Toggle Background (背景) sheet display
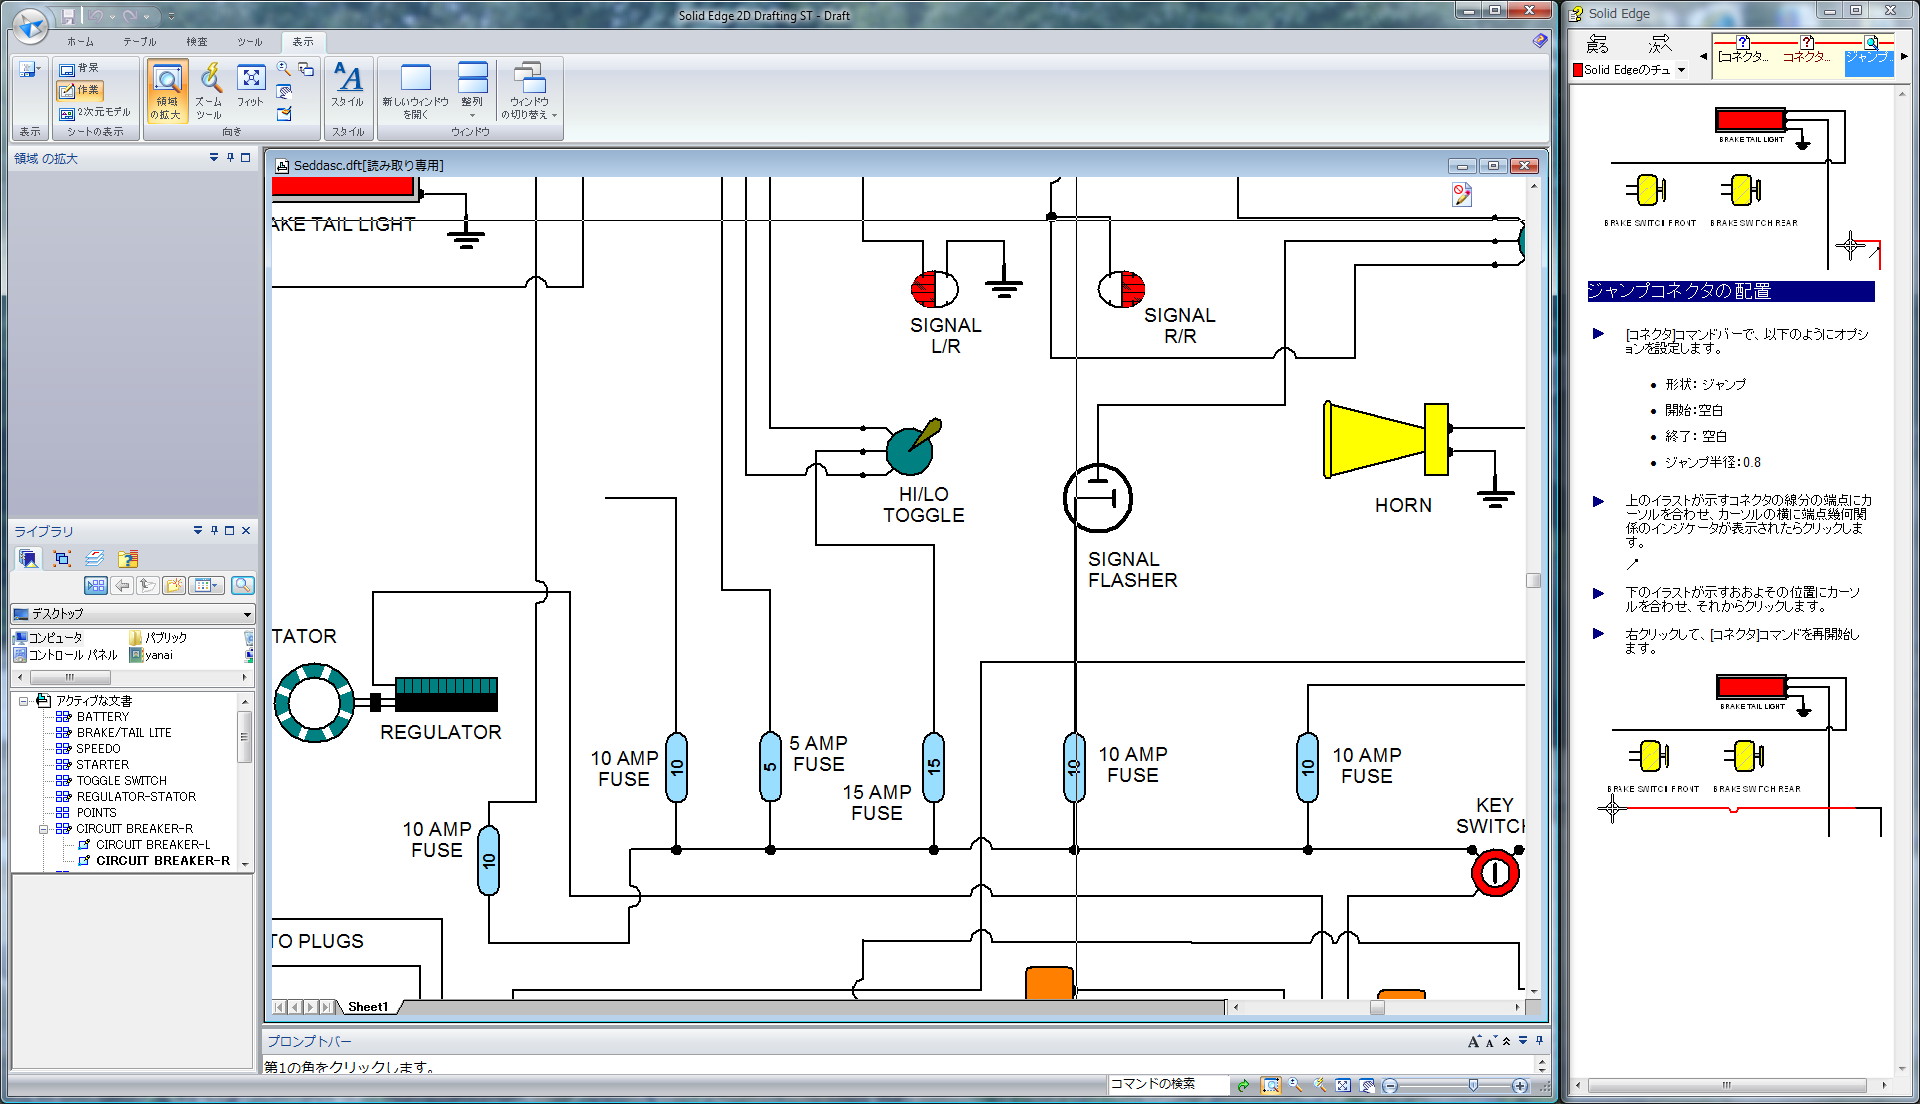This screenshot has height=1104, width=1920. pyautogui.click(x=79, y=68)
